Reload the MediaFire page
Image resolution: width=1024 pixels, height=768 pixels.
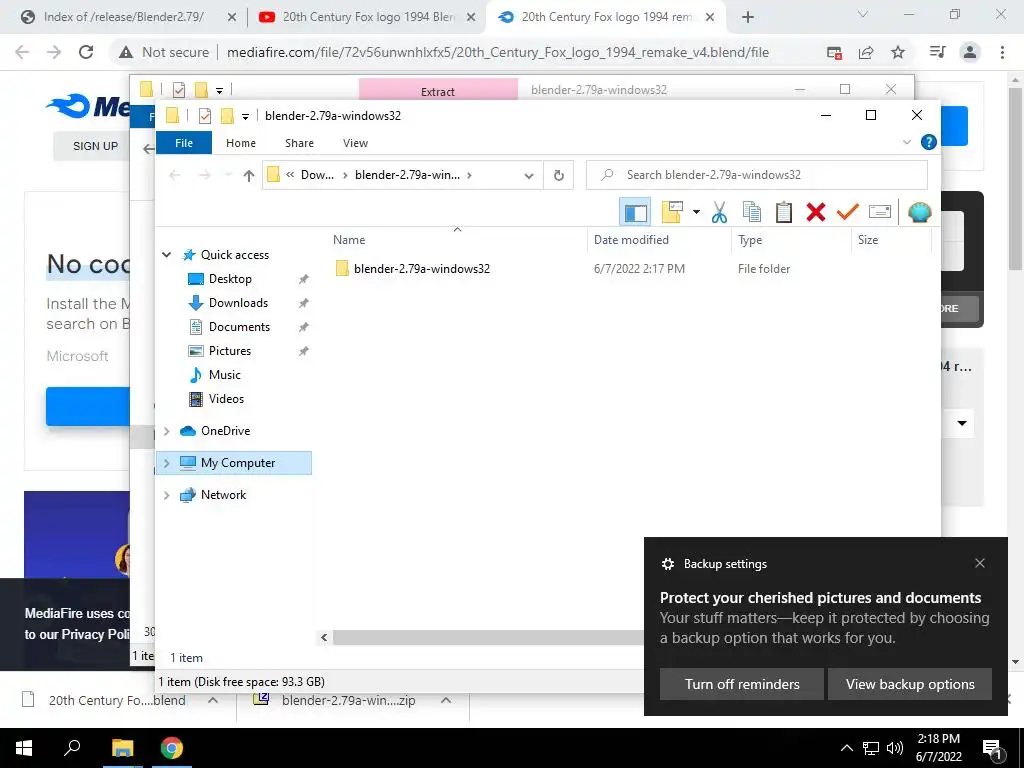pos(86,52)
